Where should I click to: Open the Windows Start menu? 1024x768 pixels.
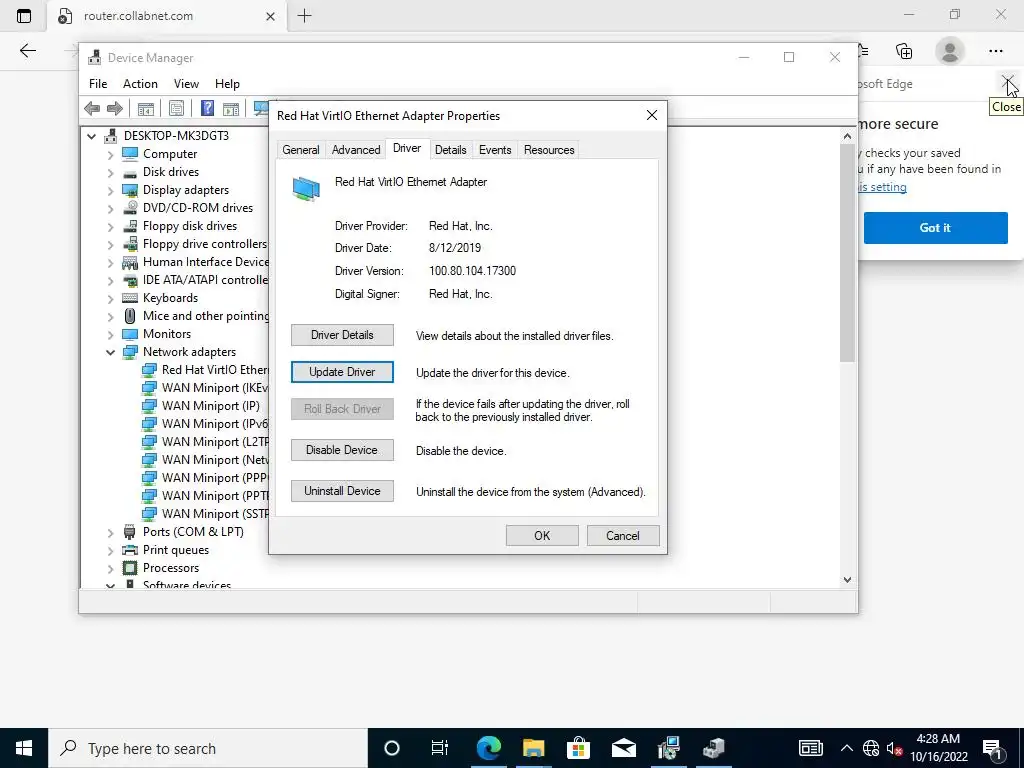24,748
